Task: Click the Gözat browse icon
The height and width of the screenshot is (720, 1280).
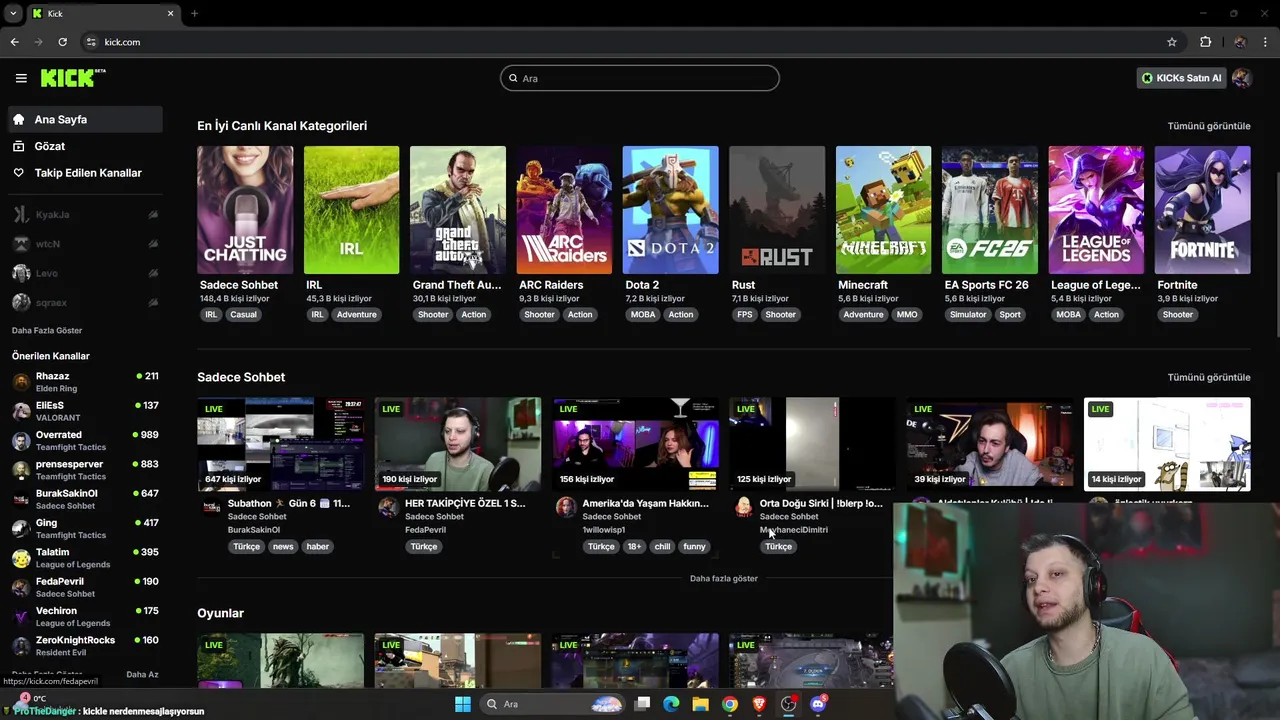Action: [x=18, y=146]
